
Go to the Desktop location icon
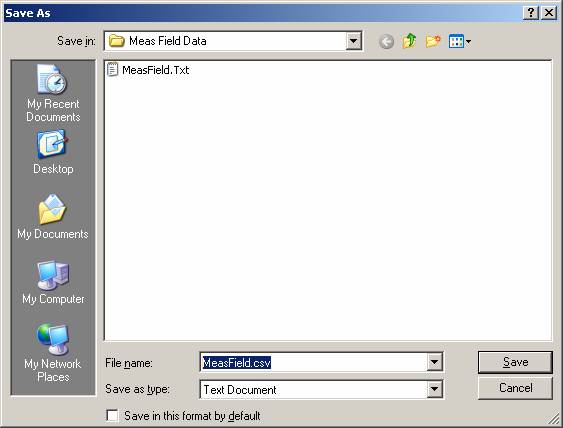(x=53, y=145)
